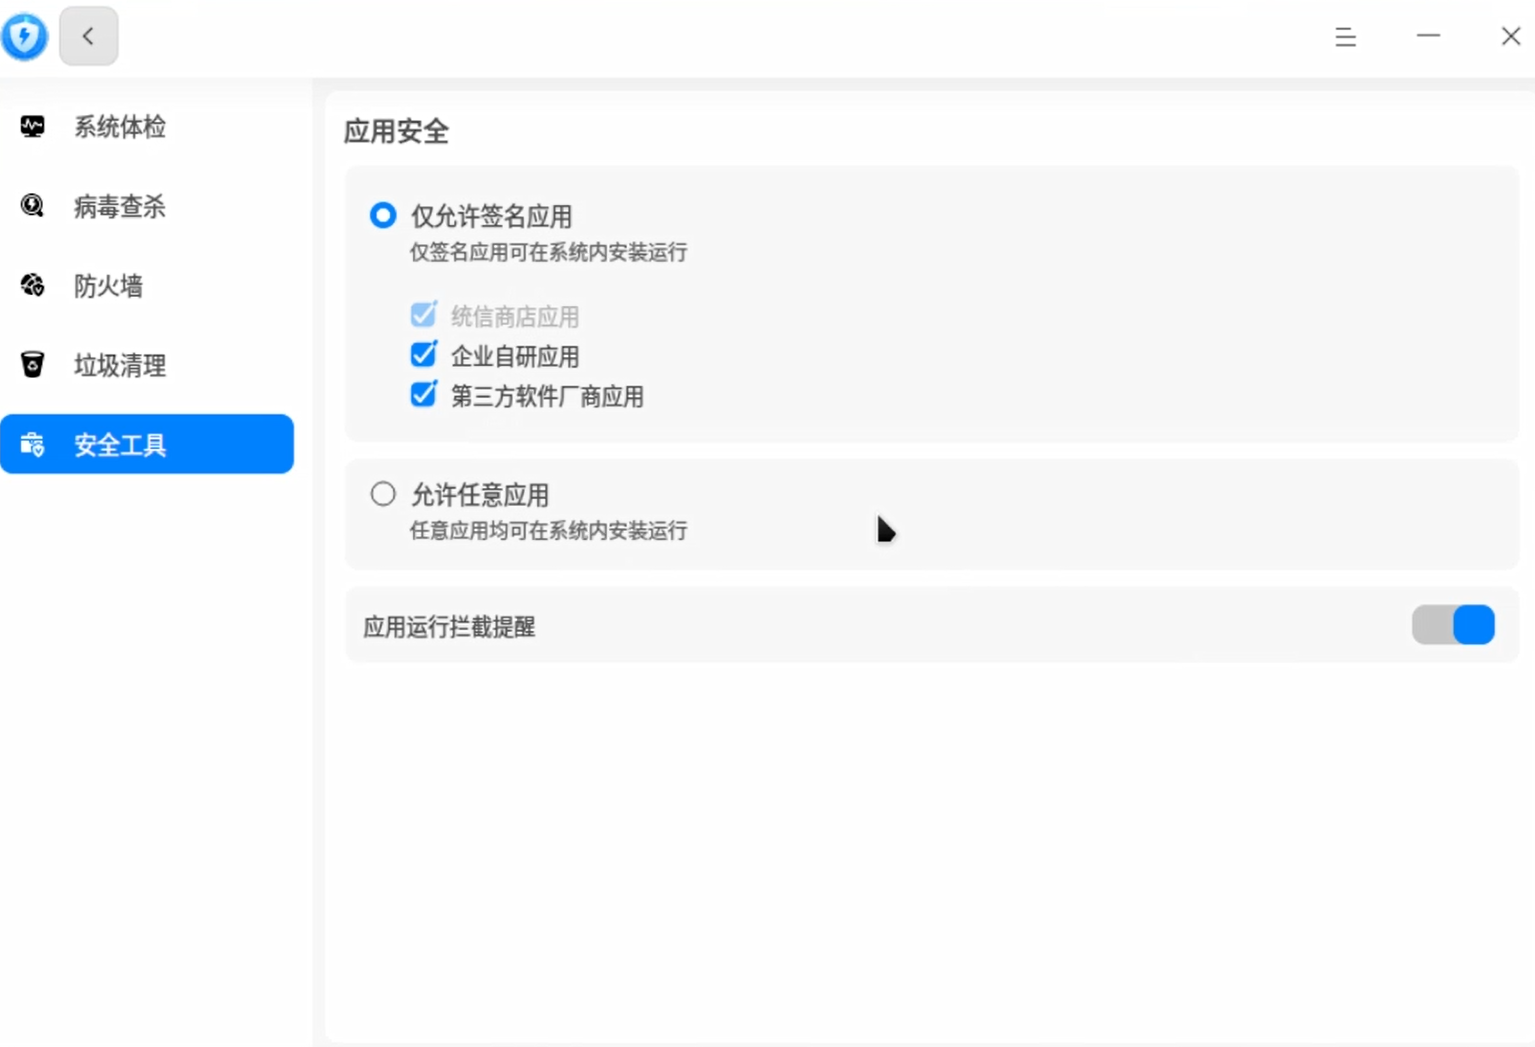Click the 病毒查杀 magnifier icon
This screenshot has height=1047, width=1535.
[x=32, y=206]
